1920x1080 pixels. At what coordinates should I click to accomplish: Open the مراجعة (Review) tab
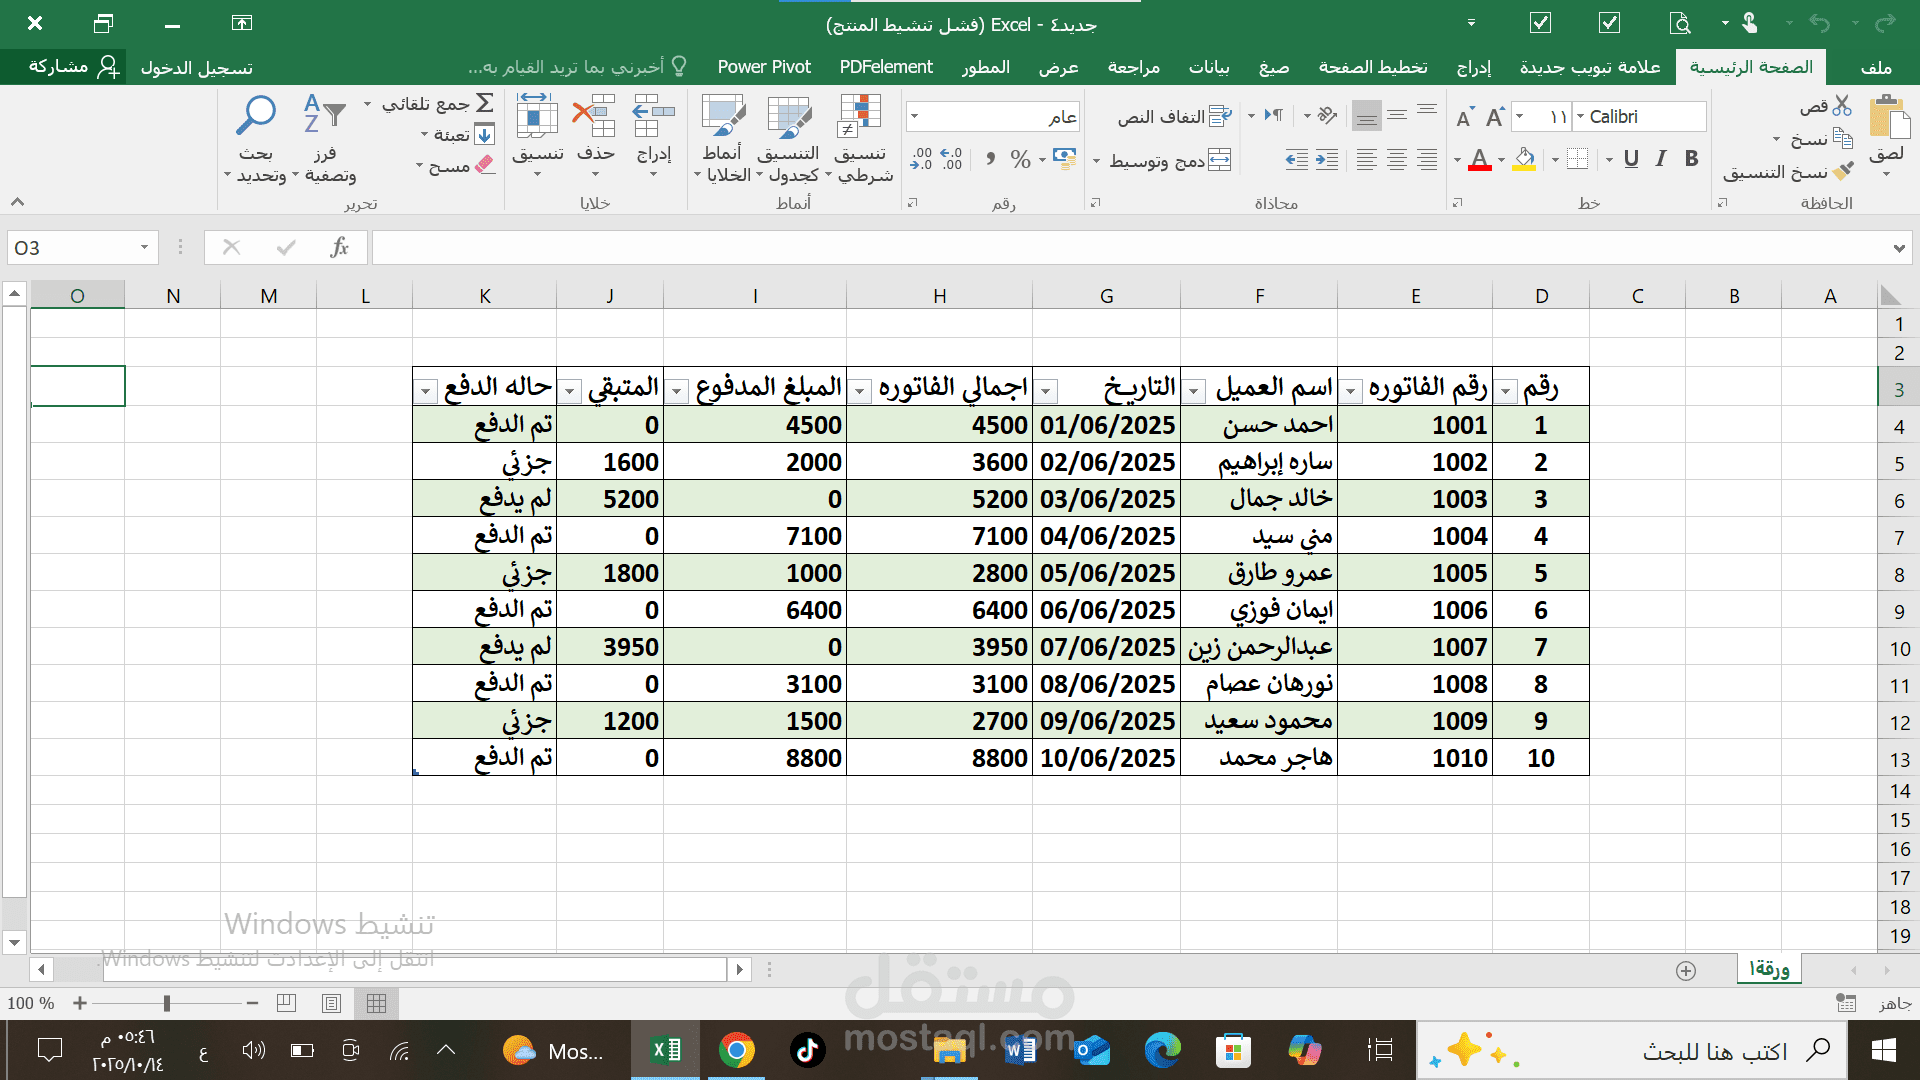point(1134,67)
